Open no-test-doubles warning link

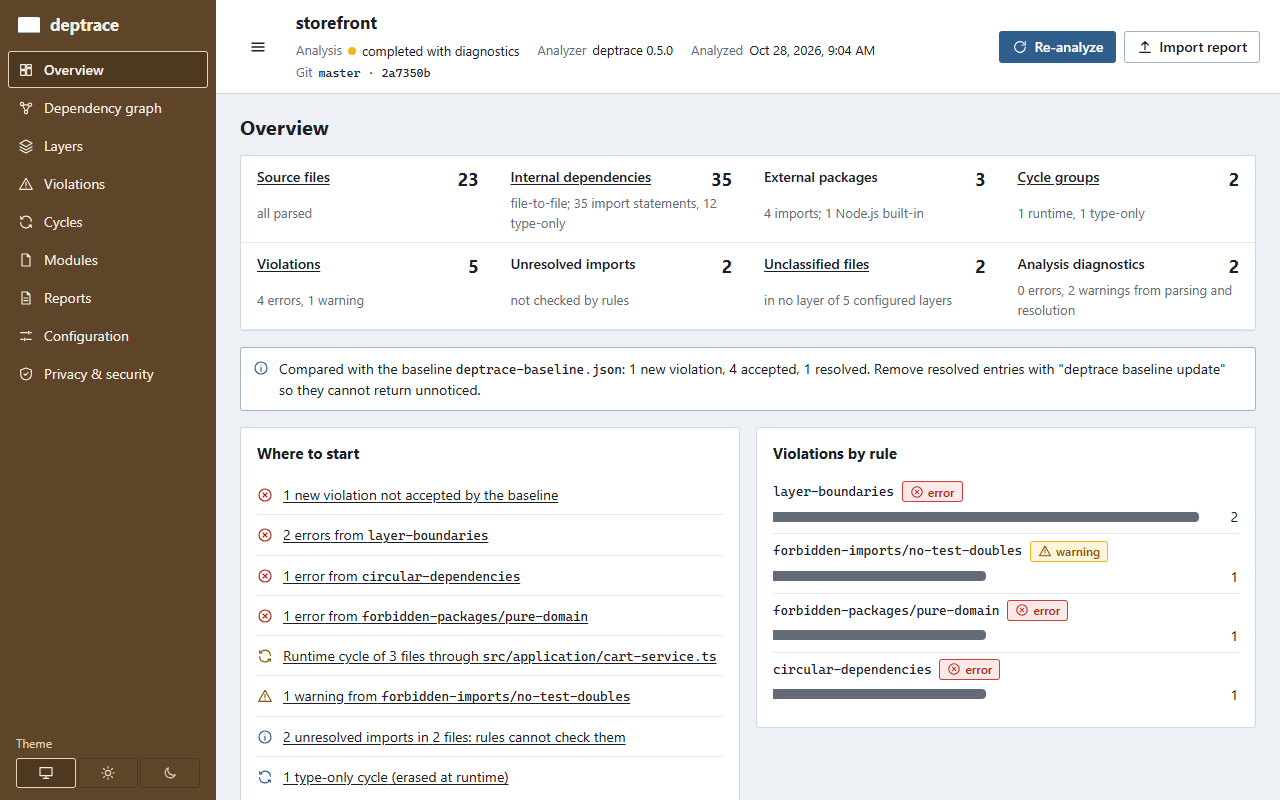456,696
